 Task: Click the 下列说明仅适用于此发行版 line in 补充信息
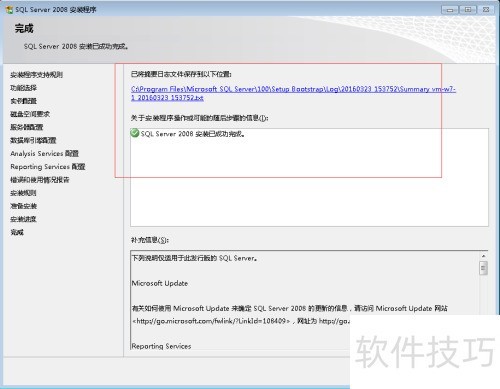coord(195,258)
